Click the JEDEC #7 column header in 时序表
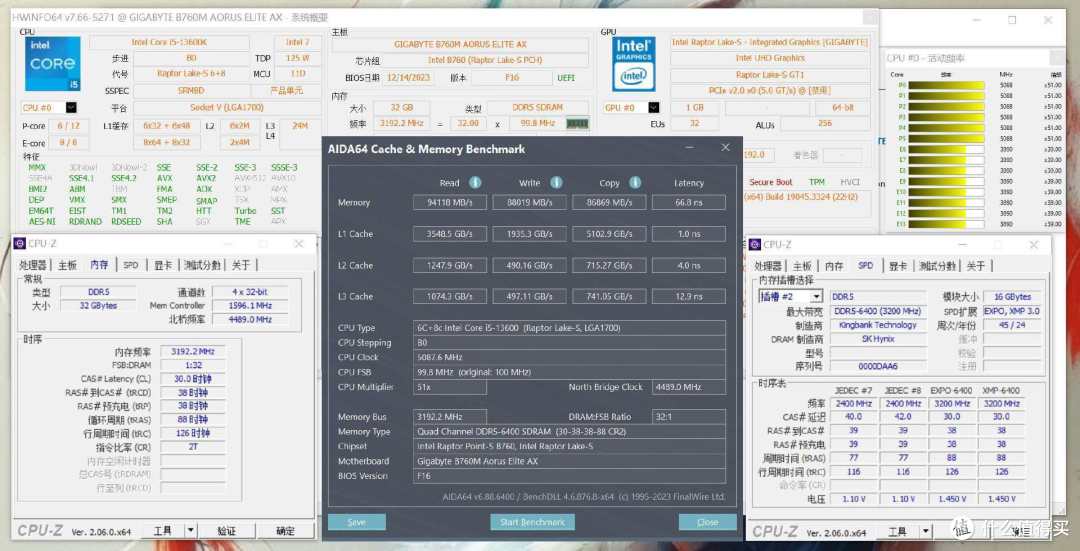The width and height of the screenshot is (1080, 551). click(x=853, y=391)
